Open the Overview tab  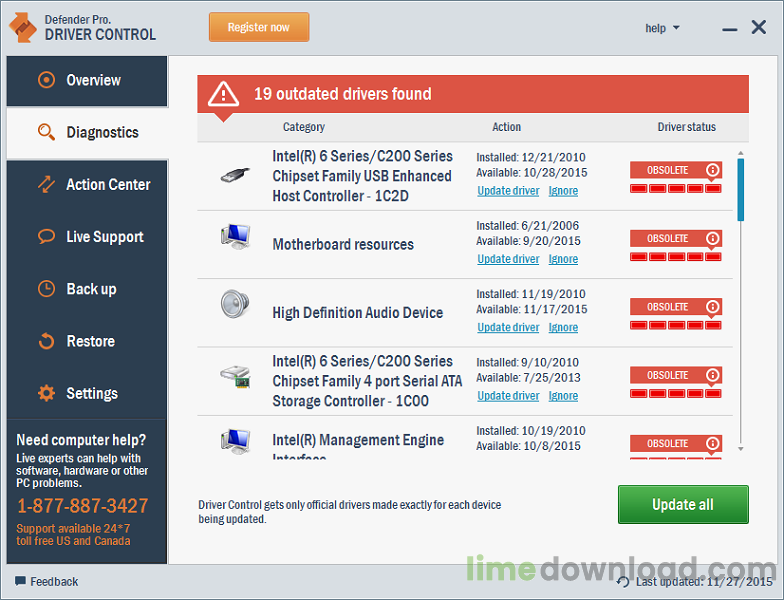point(87,80)
